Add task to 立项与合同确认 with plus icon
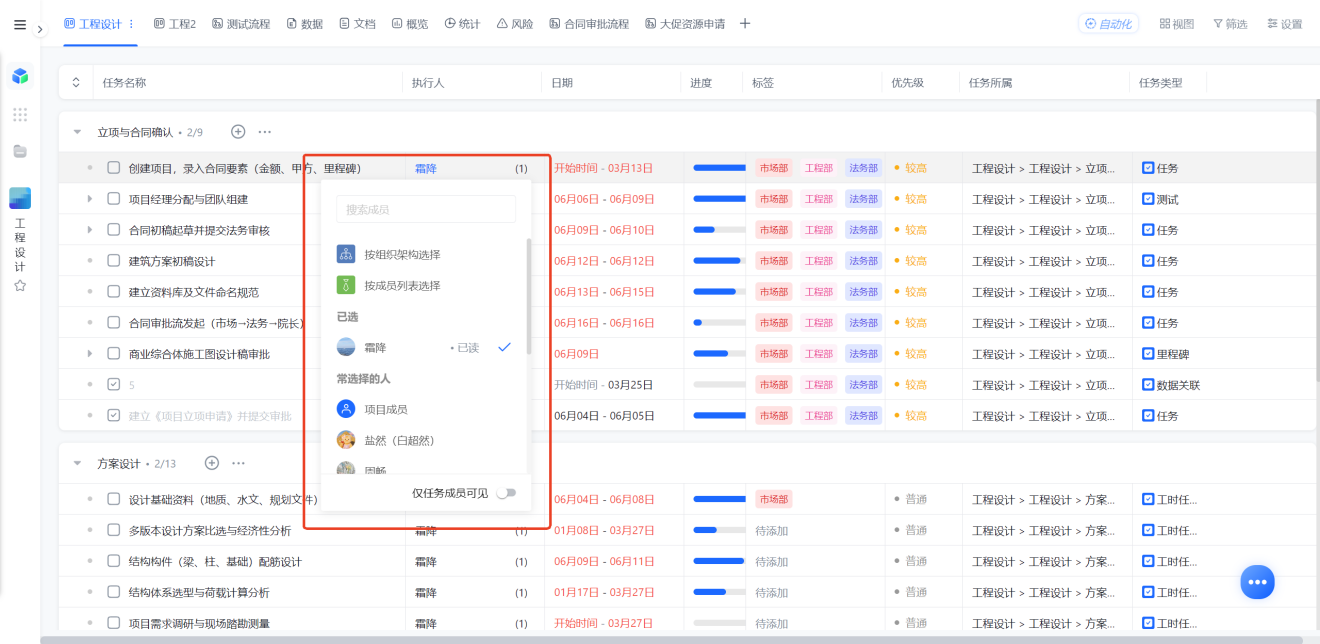The height and width of the screenshot is (644, 1320). (238, 131)
